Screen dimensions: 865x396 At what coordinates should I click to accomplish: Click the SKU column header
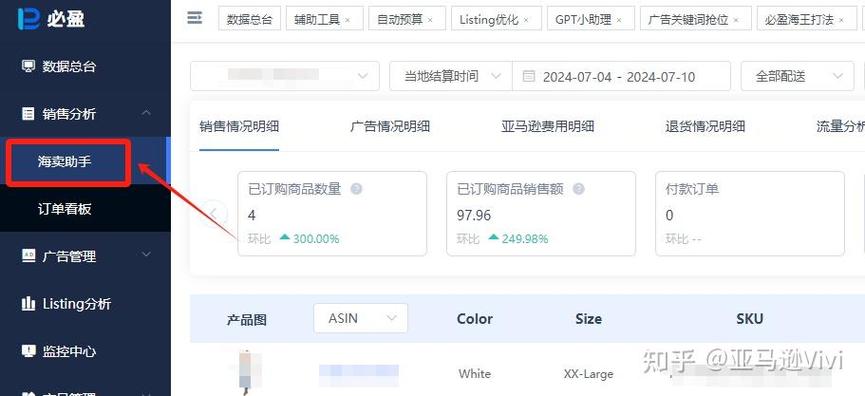click(x=750, y=319)
